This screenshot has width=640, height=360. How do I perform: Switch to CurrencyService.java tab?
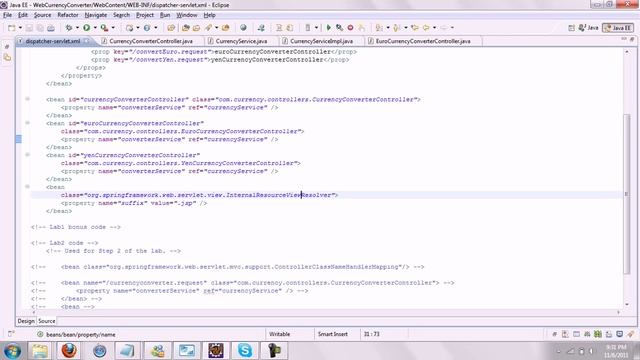pos(241,41)
